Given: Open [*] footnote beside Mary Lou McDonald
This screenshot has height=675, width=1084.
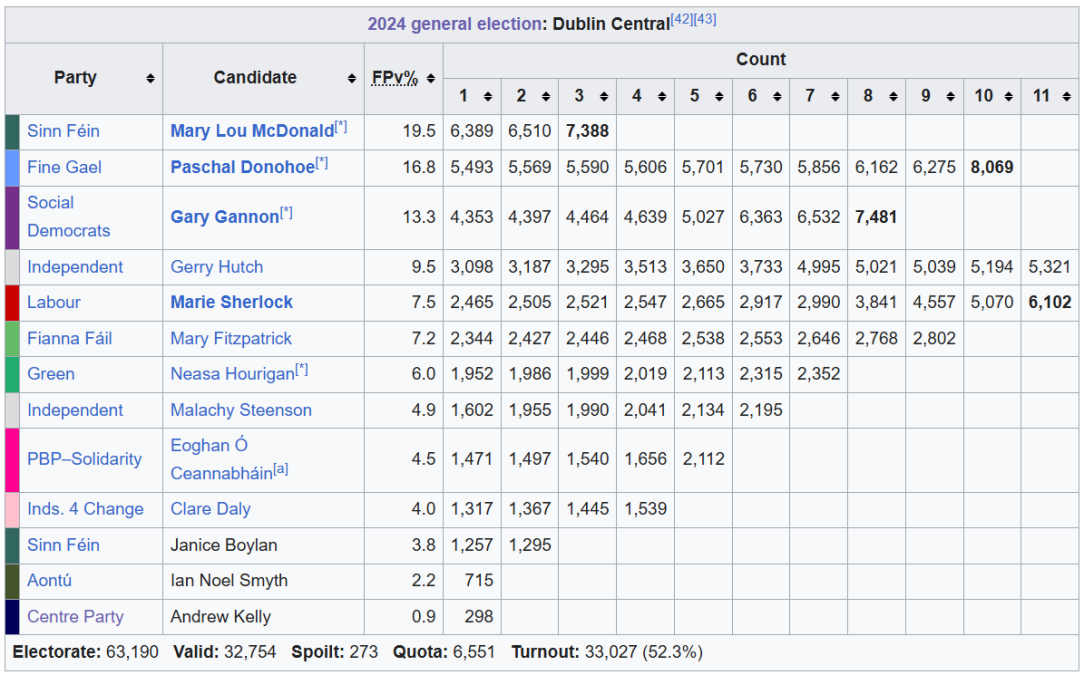Looking at the screenshot, I should tap(342, 127).
